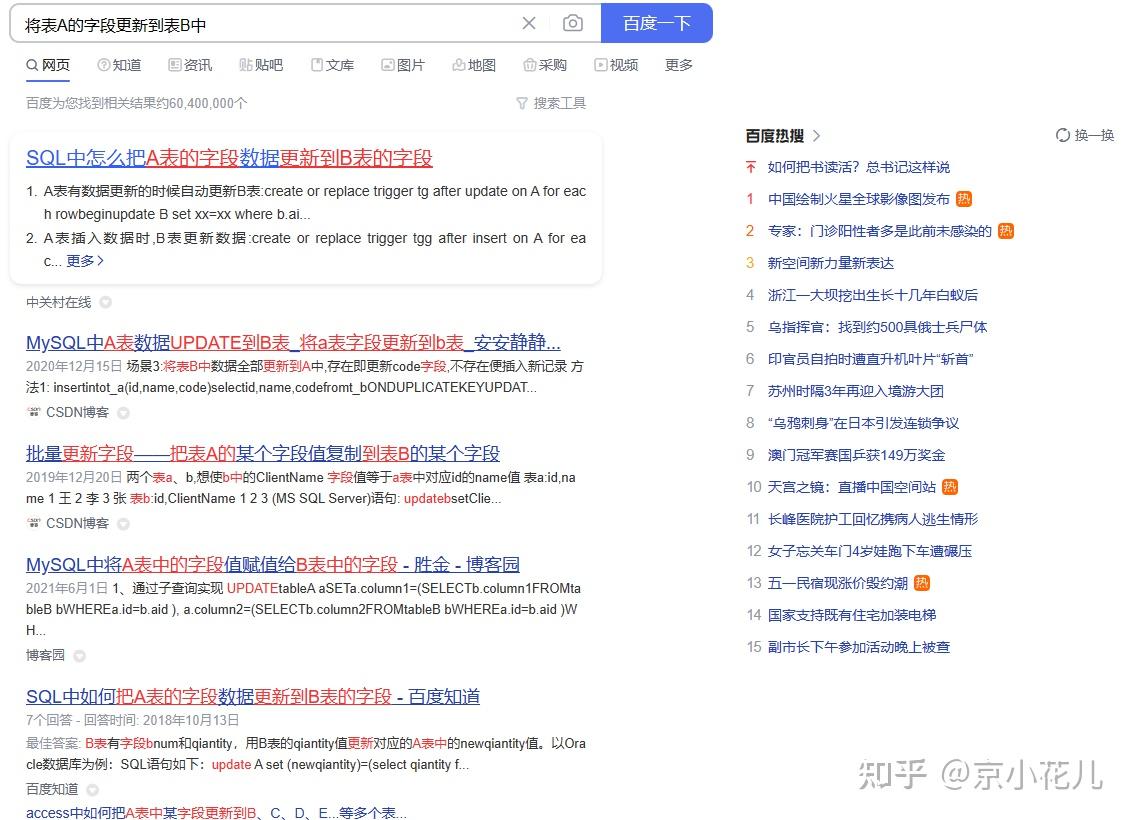Open hot search 中国绘制火星全球影像图发布
This screenshot has height=820, width=1131.
coord(858,199)
